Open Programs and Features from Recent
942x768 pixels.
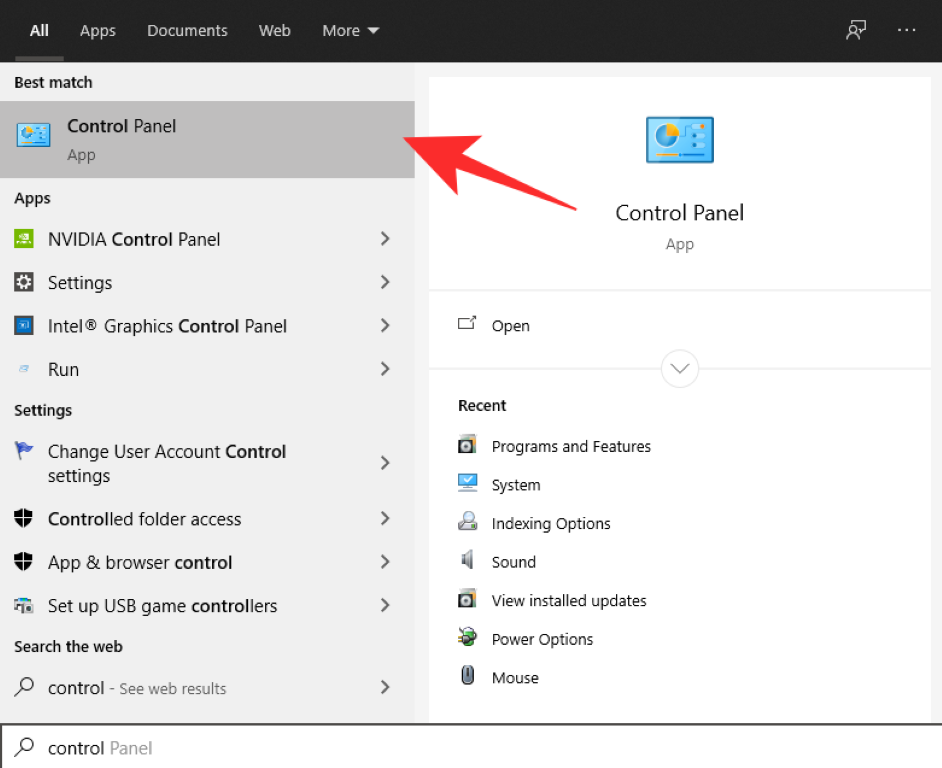coord(570,446)
